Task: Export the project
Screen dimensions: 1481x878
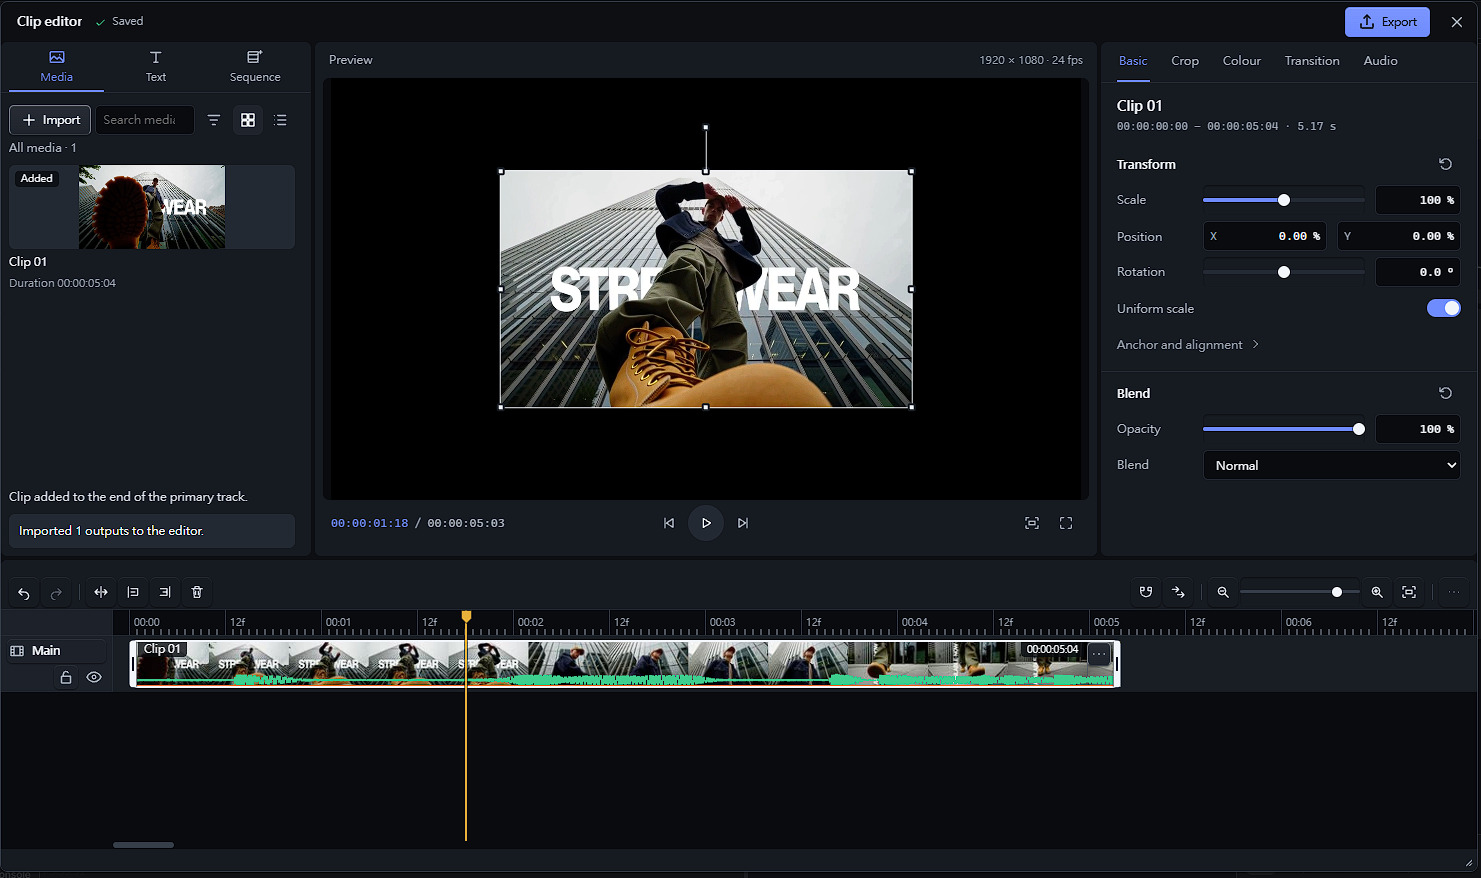Action: tap(1387, 22)
